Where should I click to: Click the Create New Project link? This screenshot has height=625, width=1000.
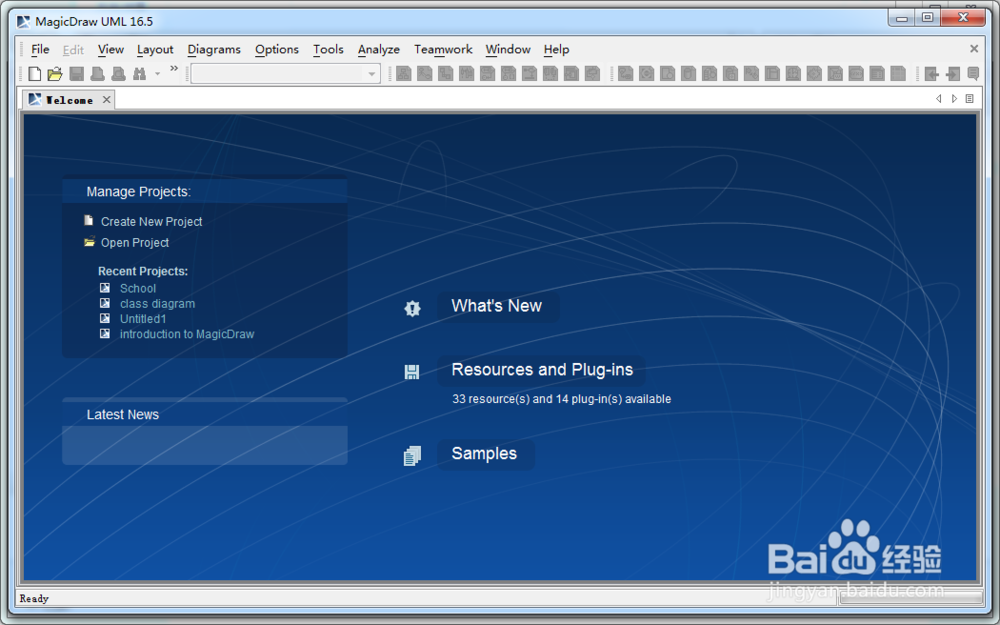click(151, 221)
